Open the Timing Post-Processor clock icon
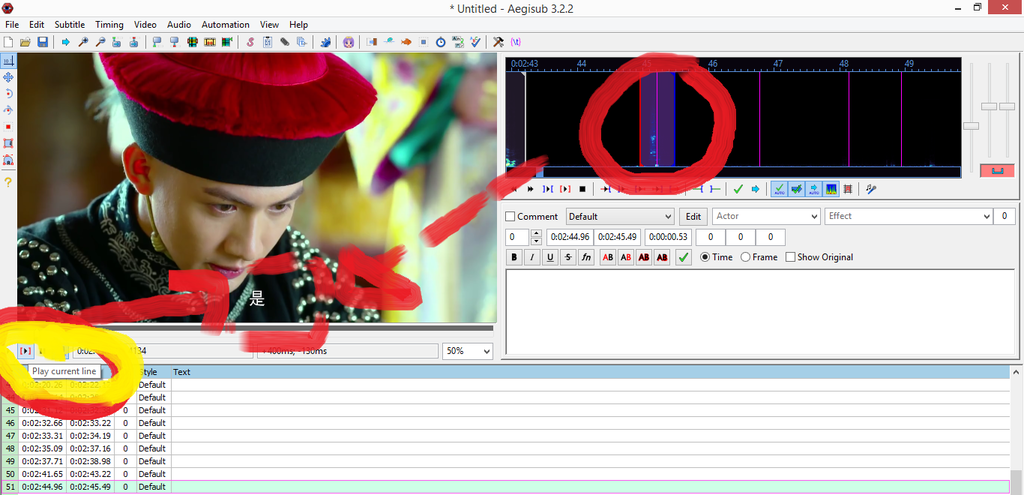 click(x=441, y=42)
